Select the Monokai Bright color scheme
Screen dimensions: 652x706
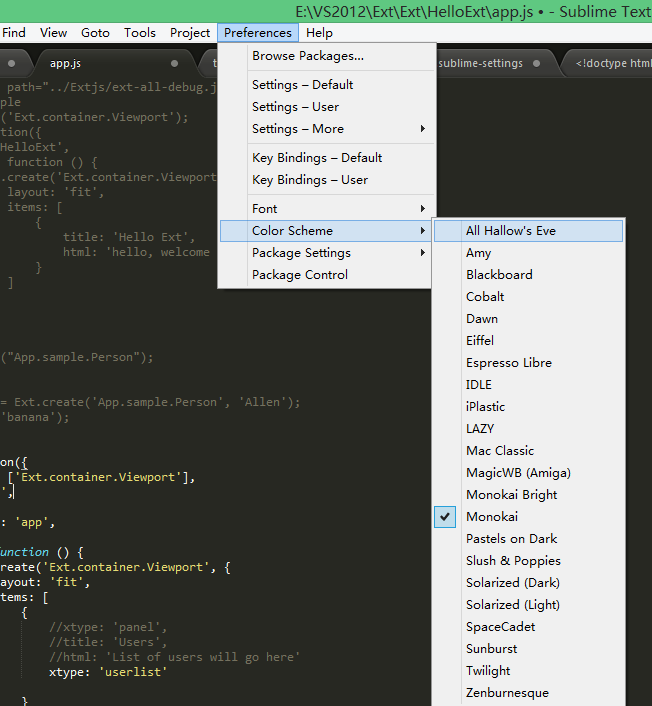tap(512, 495)
